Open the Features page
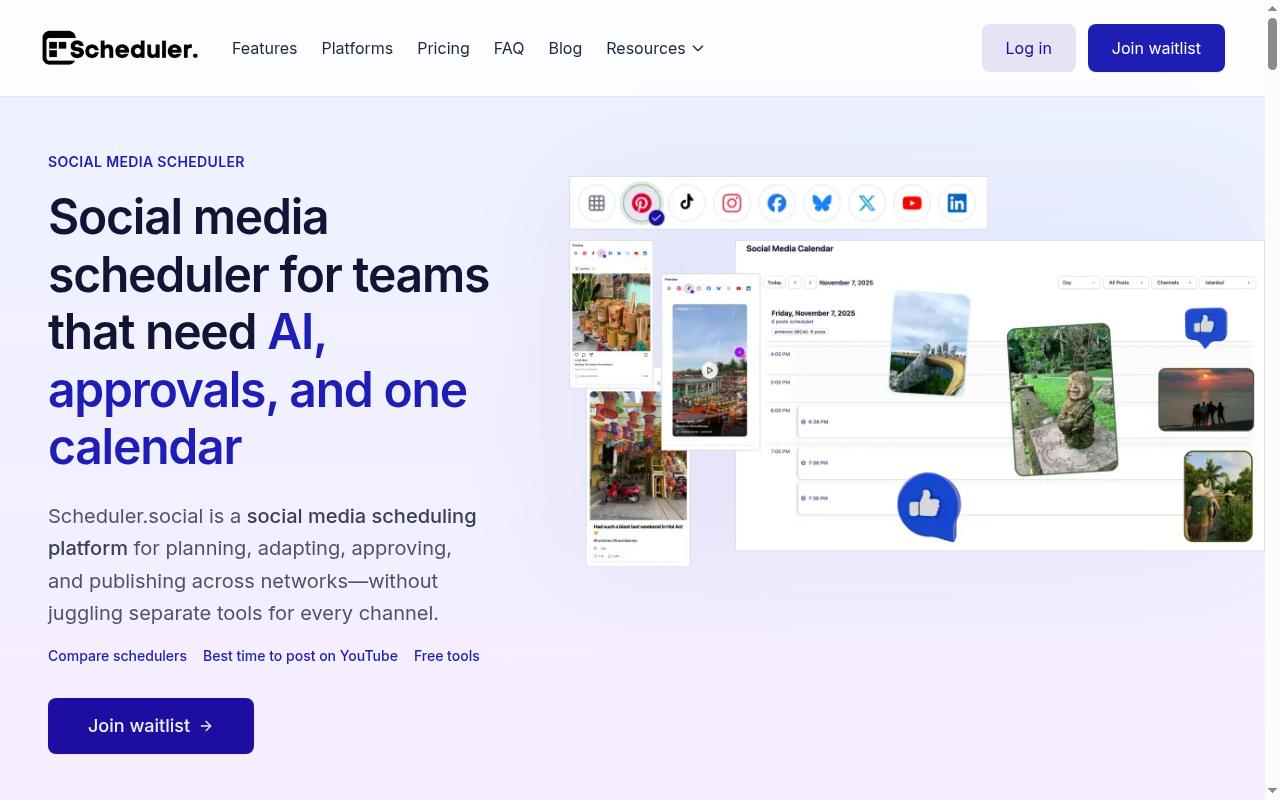 click(264, 48)
